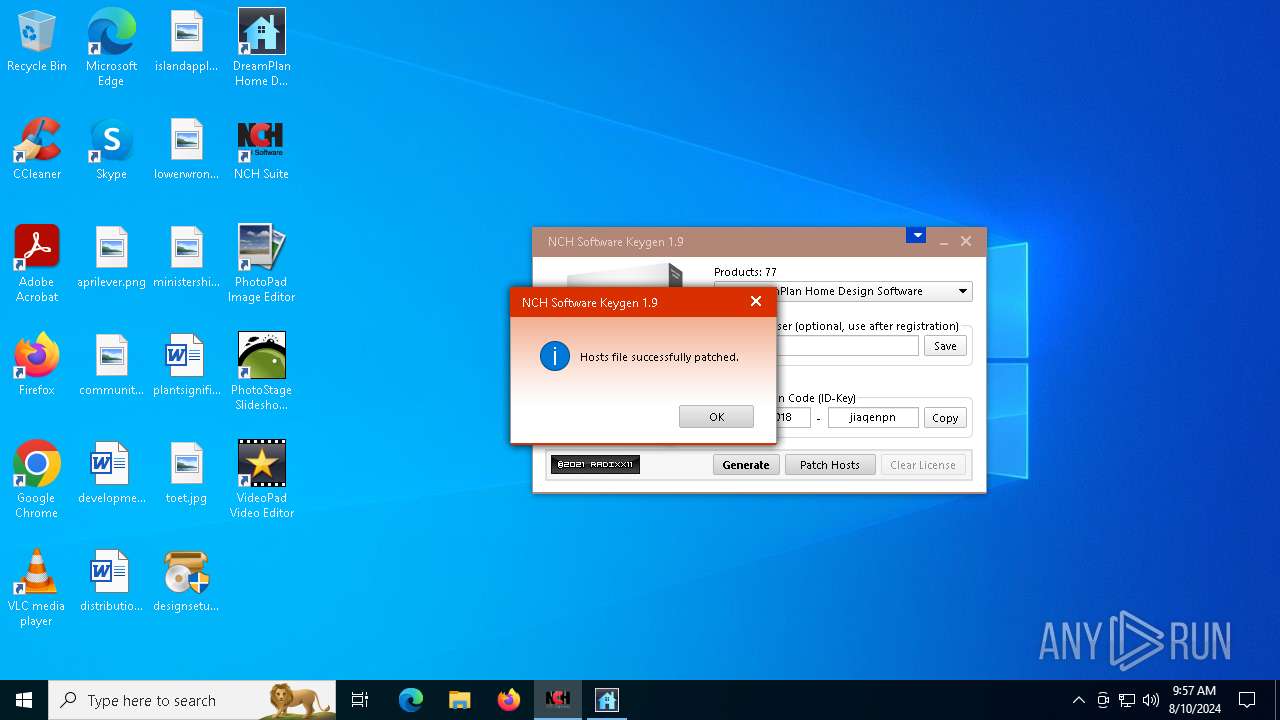The width and height of the screenshot is (1280, 720).
Task: Click the Patch Hosts button
Action: point(830,465)
